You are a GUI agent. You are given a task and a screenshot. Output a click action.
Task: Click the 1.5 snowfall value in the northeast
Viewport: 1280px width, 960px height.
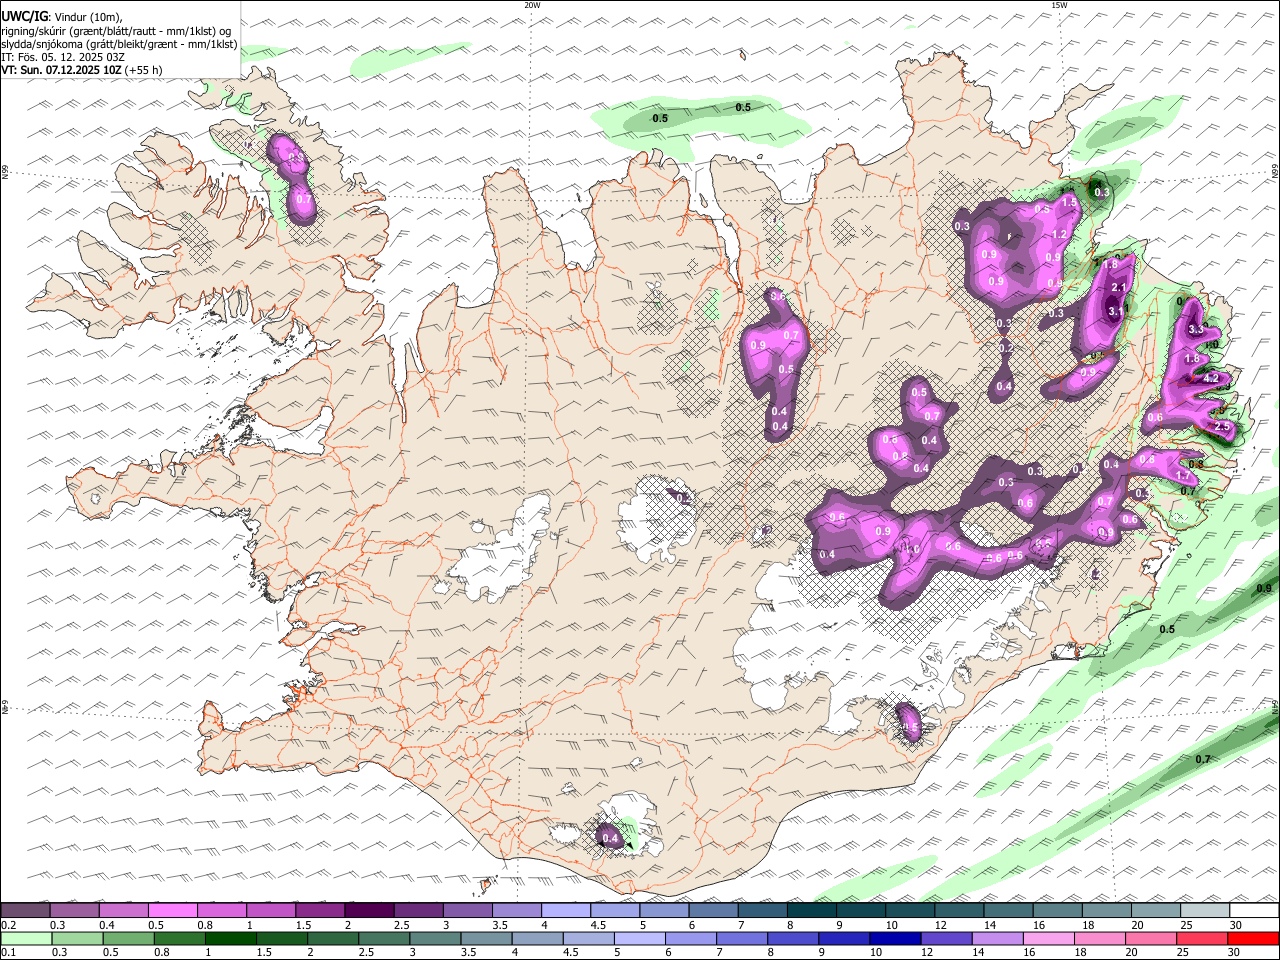pyautogui.click(x=1068, y=202)
